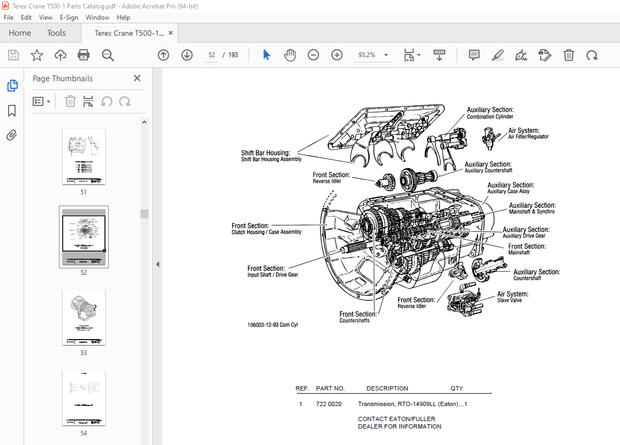Rotate page clockwise in thumbnails panel

point(125,102)
